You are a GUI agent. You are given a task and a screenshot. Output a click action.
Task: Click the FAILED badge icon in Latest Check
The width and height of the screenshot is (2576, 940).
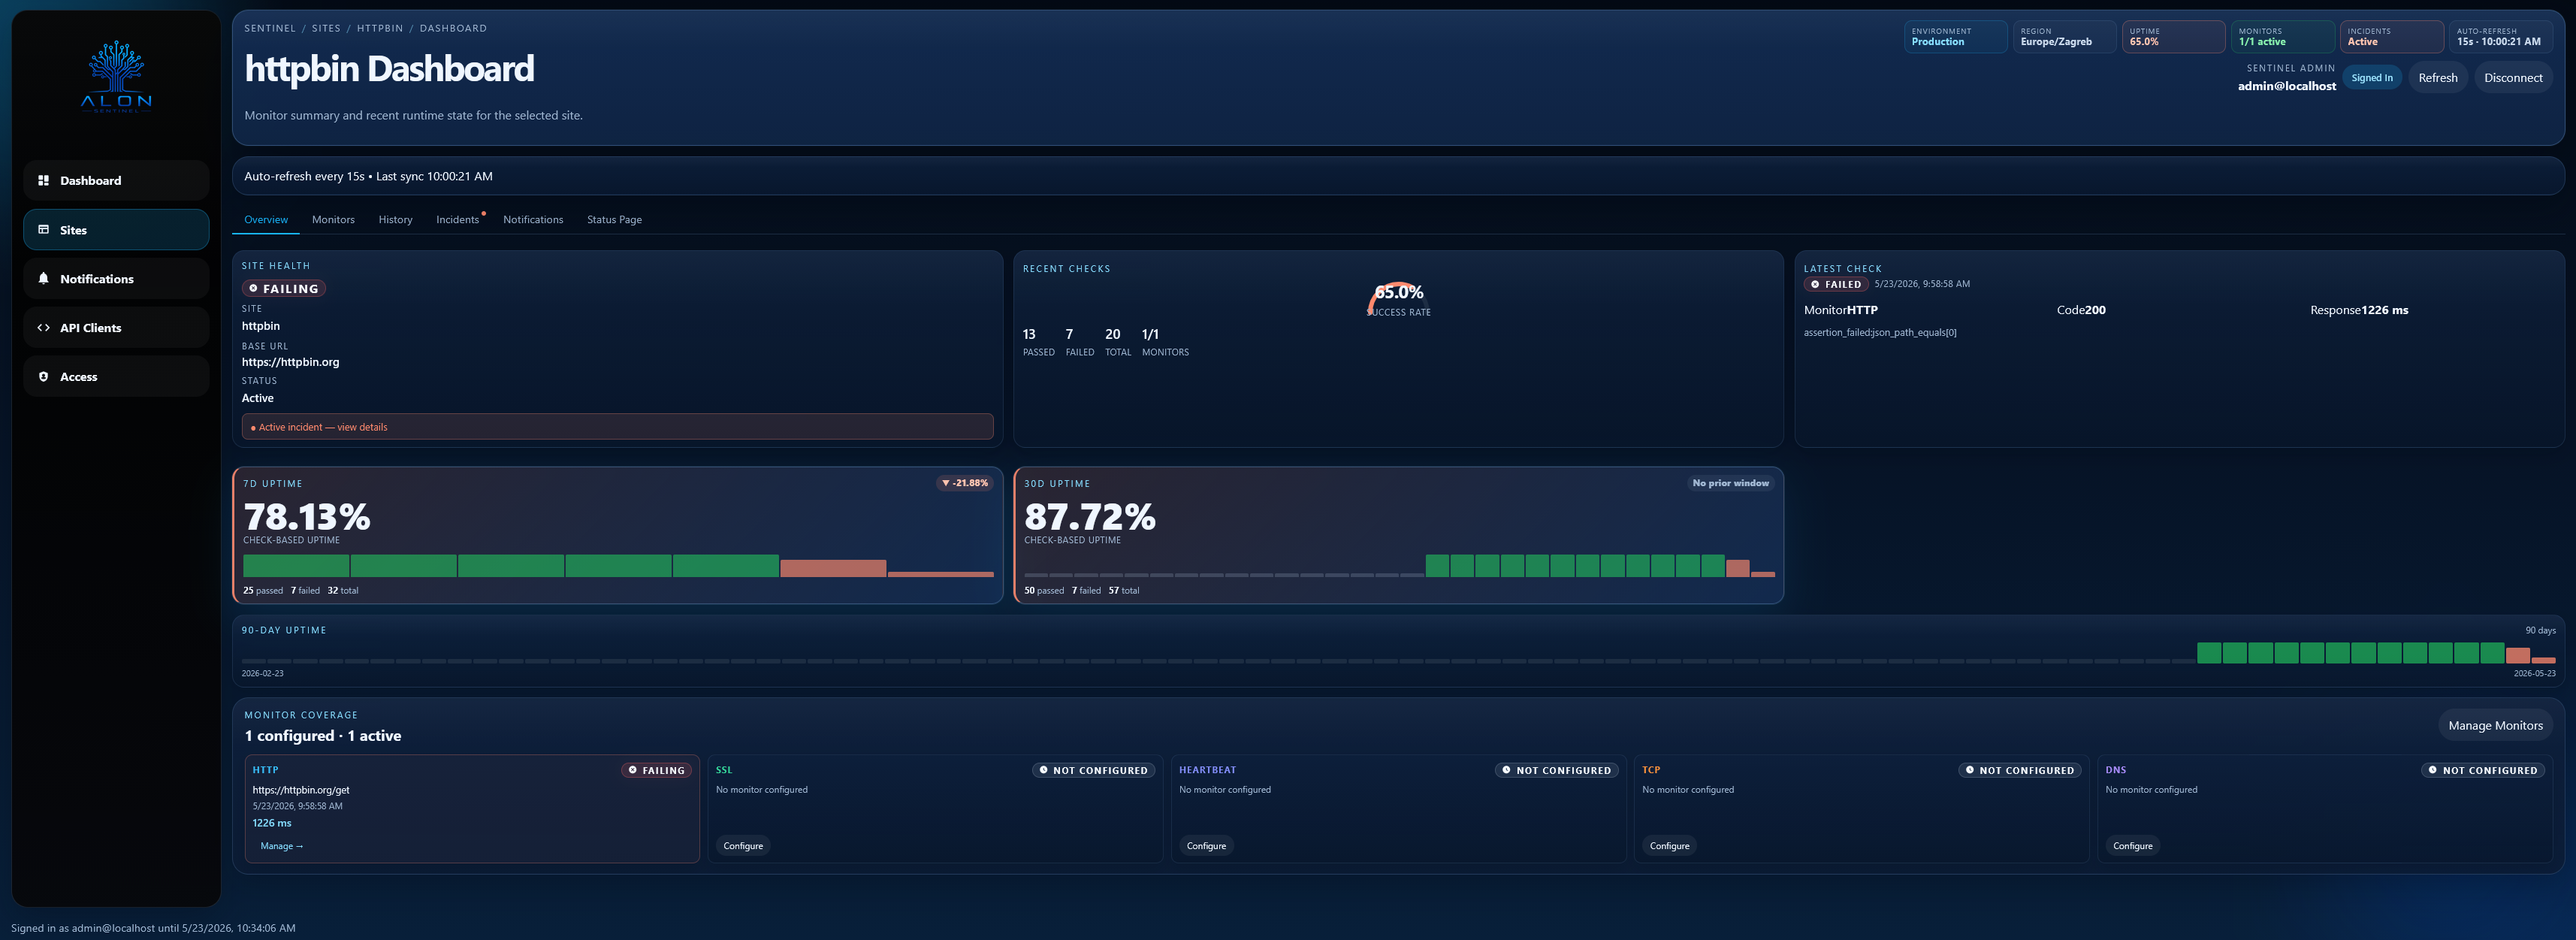1815,284
